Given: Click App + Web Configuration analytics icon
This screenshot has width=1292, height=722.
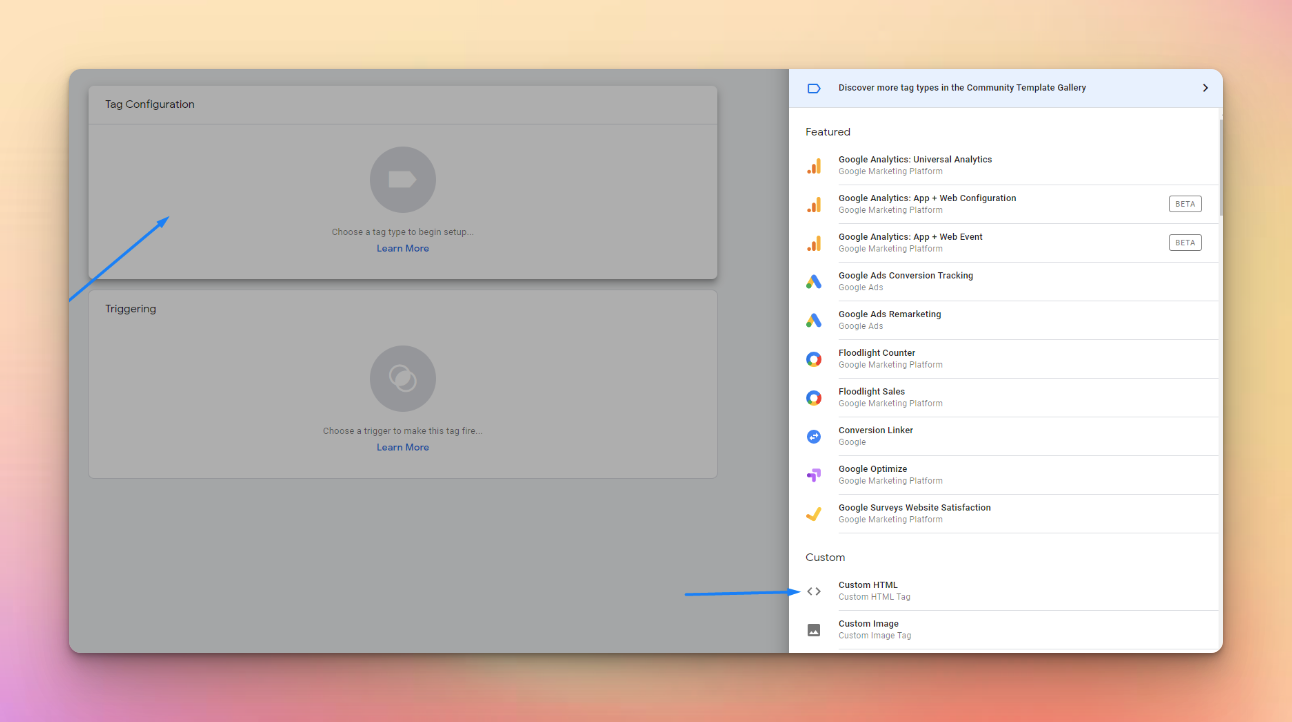Looking at the screenshot, I should [x=814, y=204].
